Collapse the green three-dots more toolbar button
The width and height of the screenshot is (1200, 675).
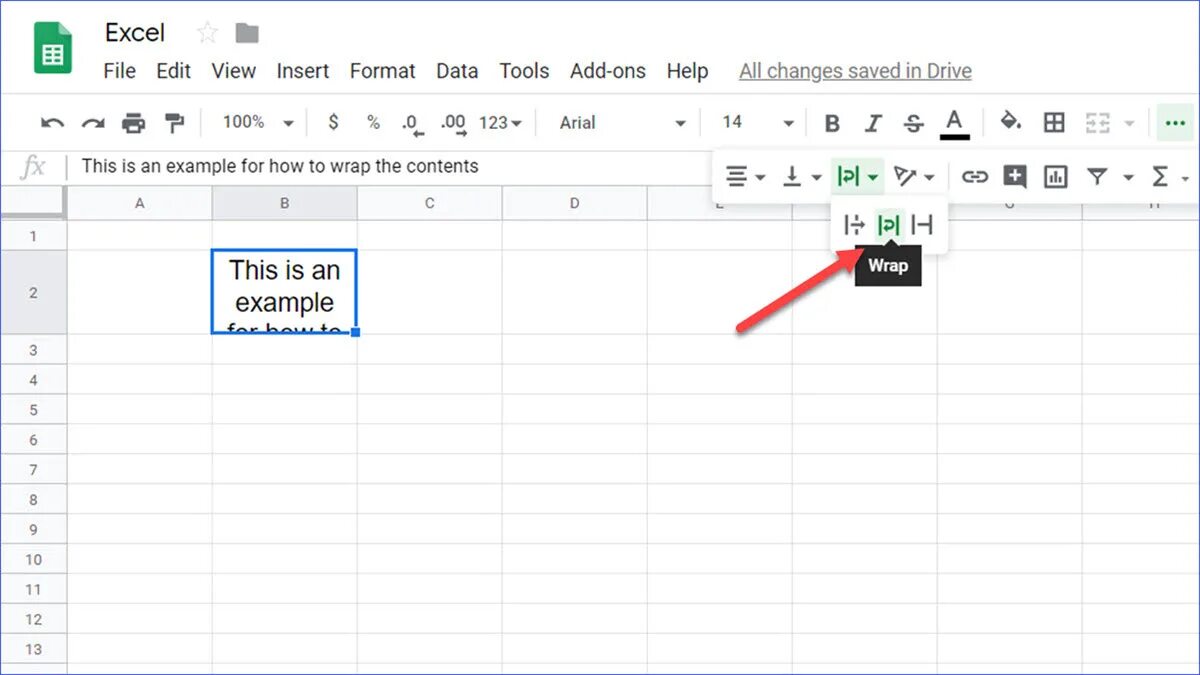tap(1173, 123)
